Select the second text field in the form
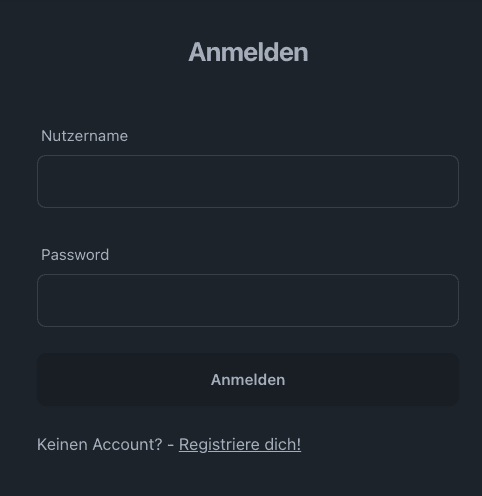 click(248, 300)
